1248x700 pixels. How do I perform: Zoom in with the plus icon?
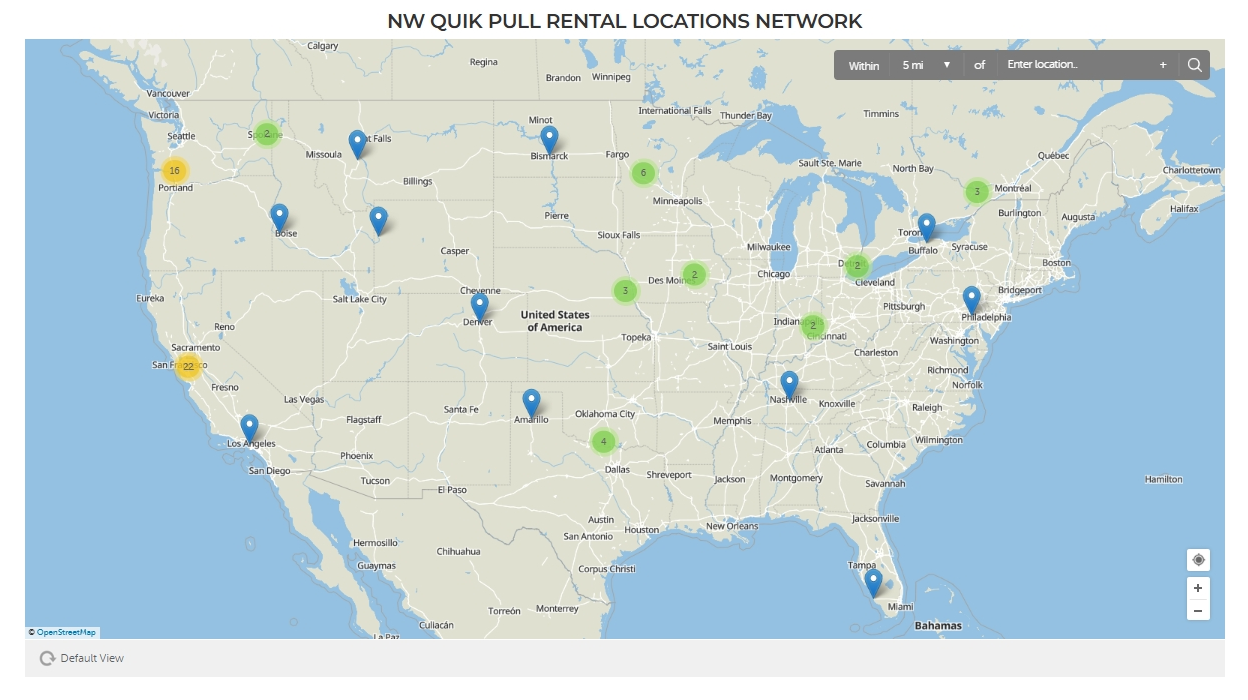pyautogui.click(x=1198, y=587)
